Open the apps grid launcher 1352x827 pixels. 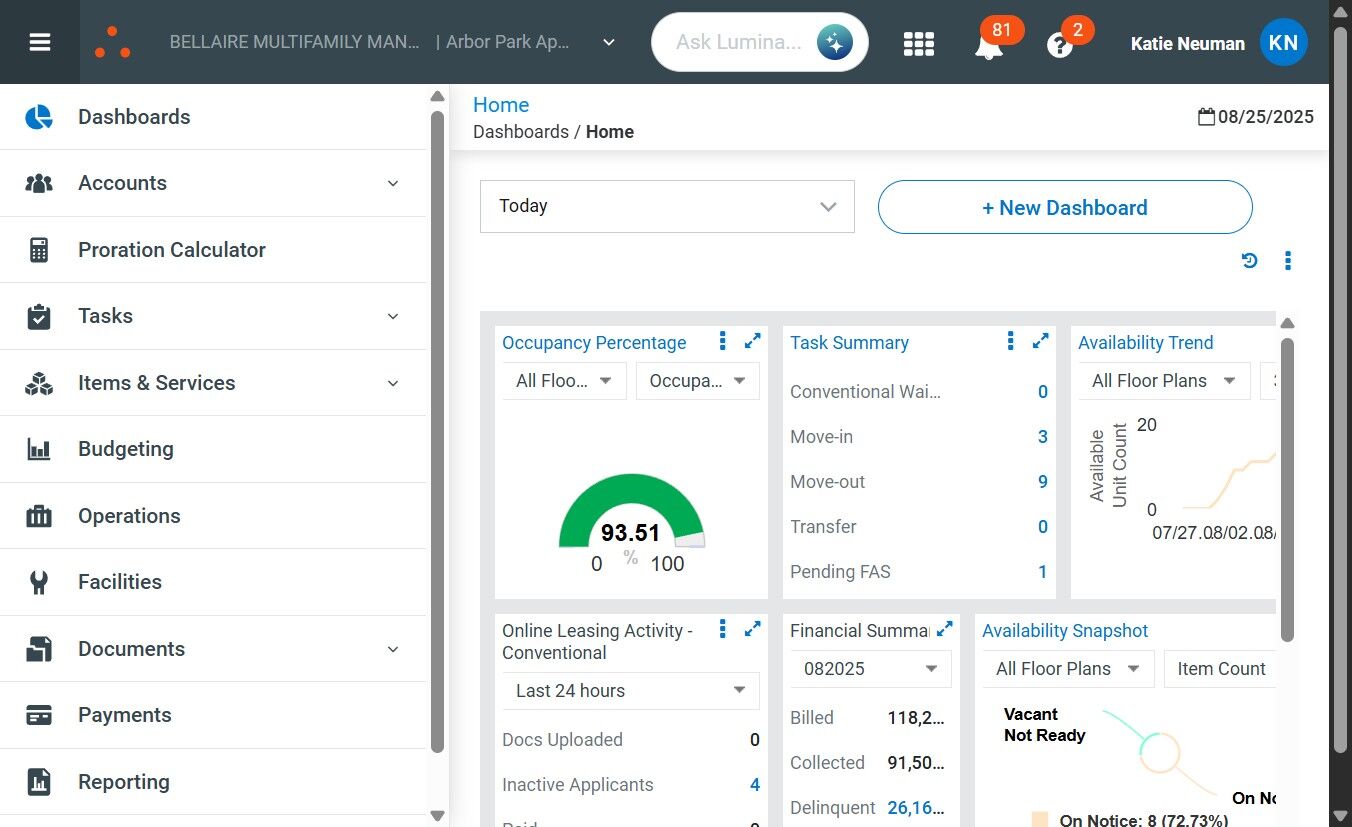(918, 43)
